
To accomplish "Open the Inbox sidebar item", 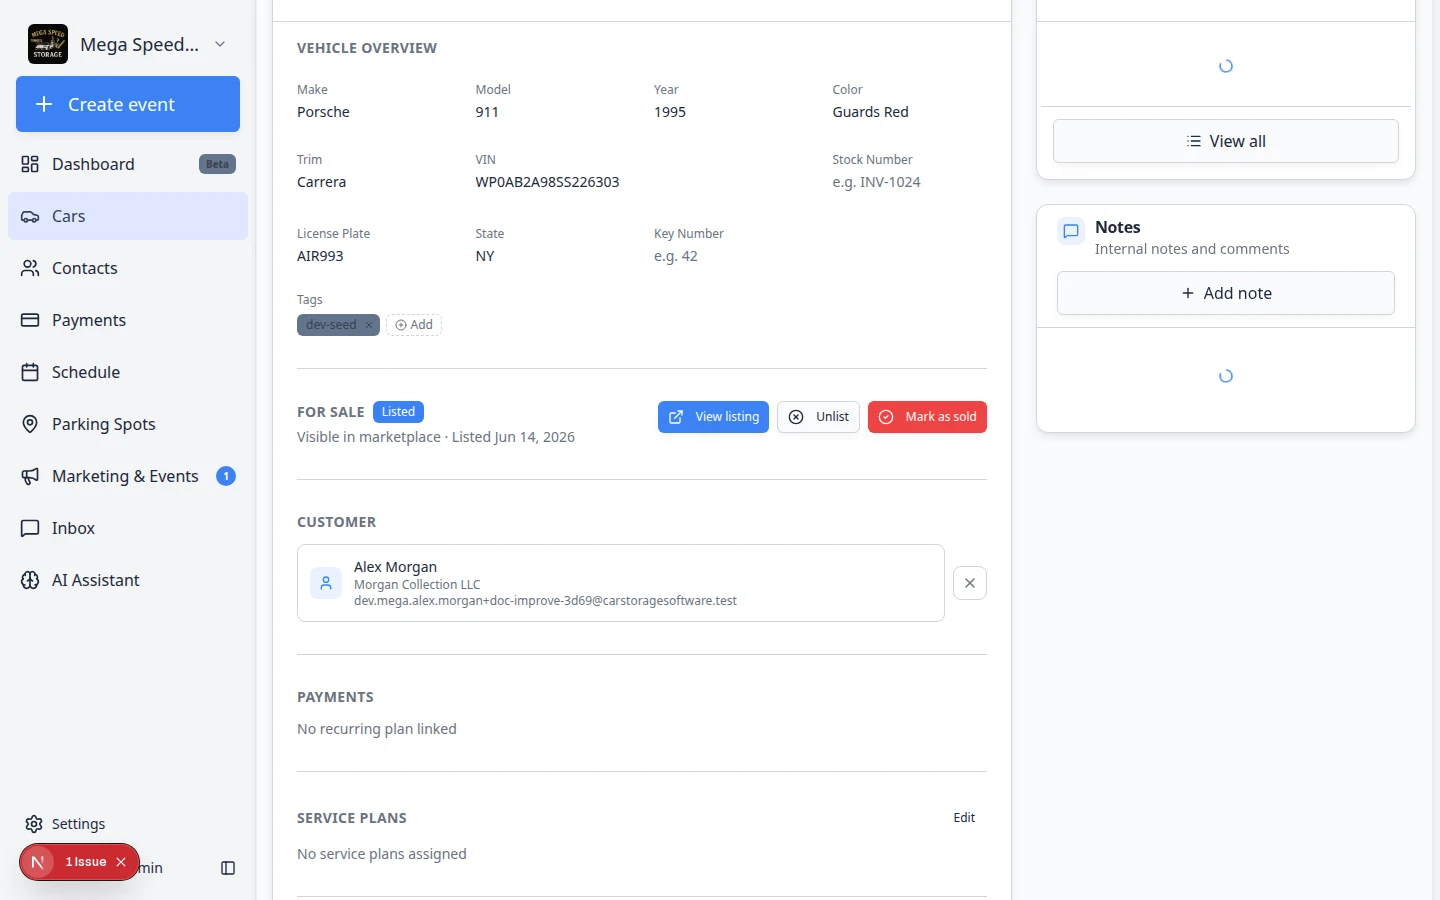I will tap(128, 528).
